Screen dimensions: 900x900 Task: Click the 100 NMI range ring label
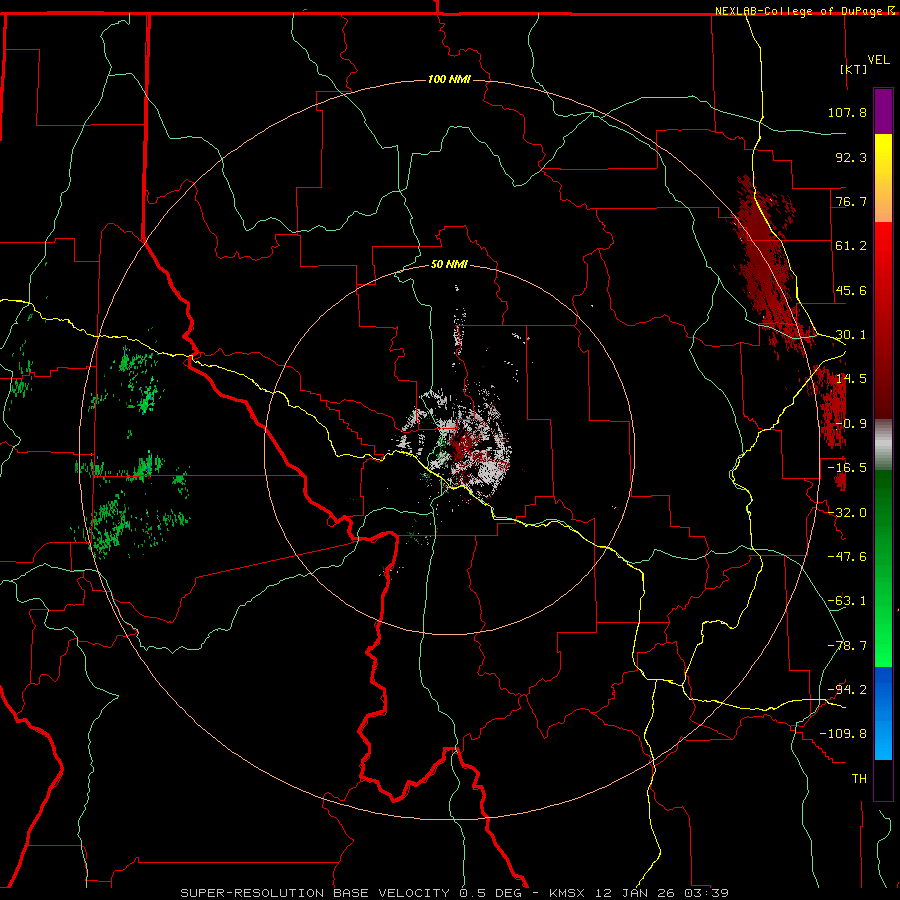point(449,79)
